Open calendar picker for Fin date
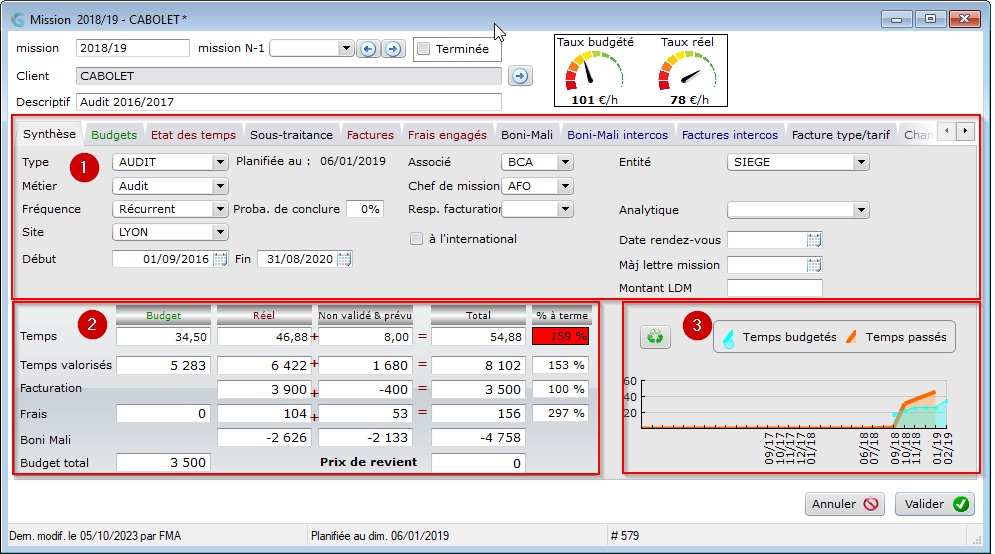 click(x=344, y=259)
